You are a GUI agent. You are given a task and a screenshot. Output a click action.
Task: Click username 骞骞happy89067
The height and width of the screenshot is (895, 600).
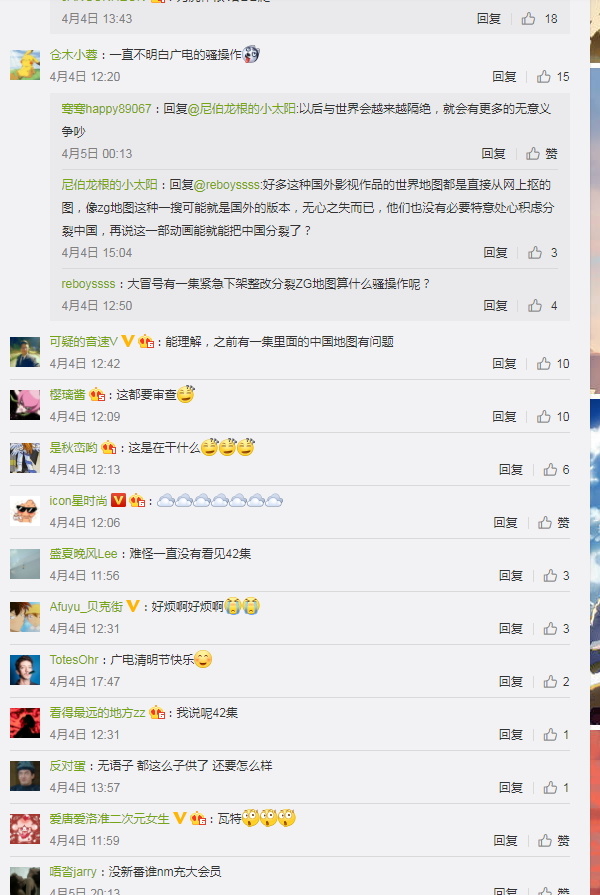coord(106,109)
